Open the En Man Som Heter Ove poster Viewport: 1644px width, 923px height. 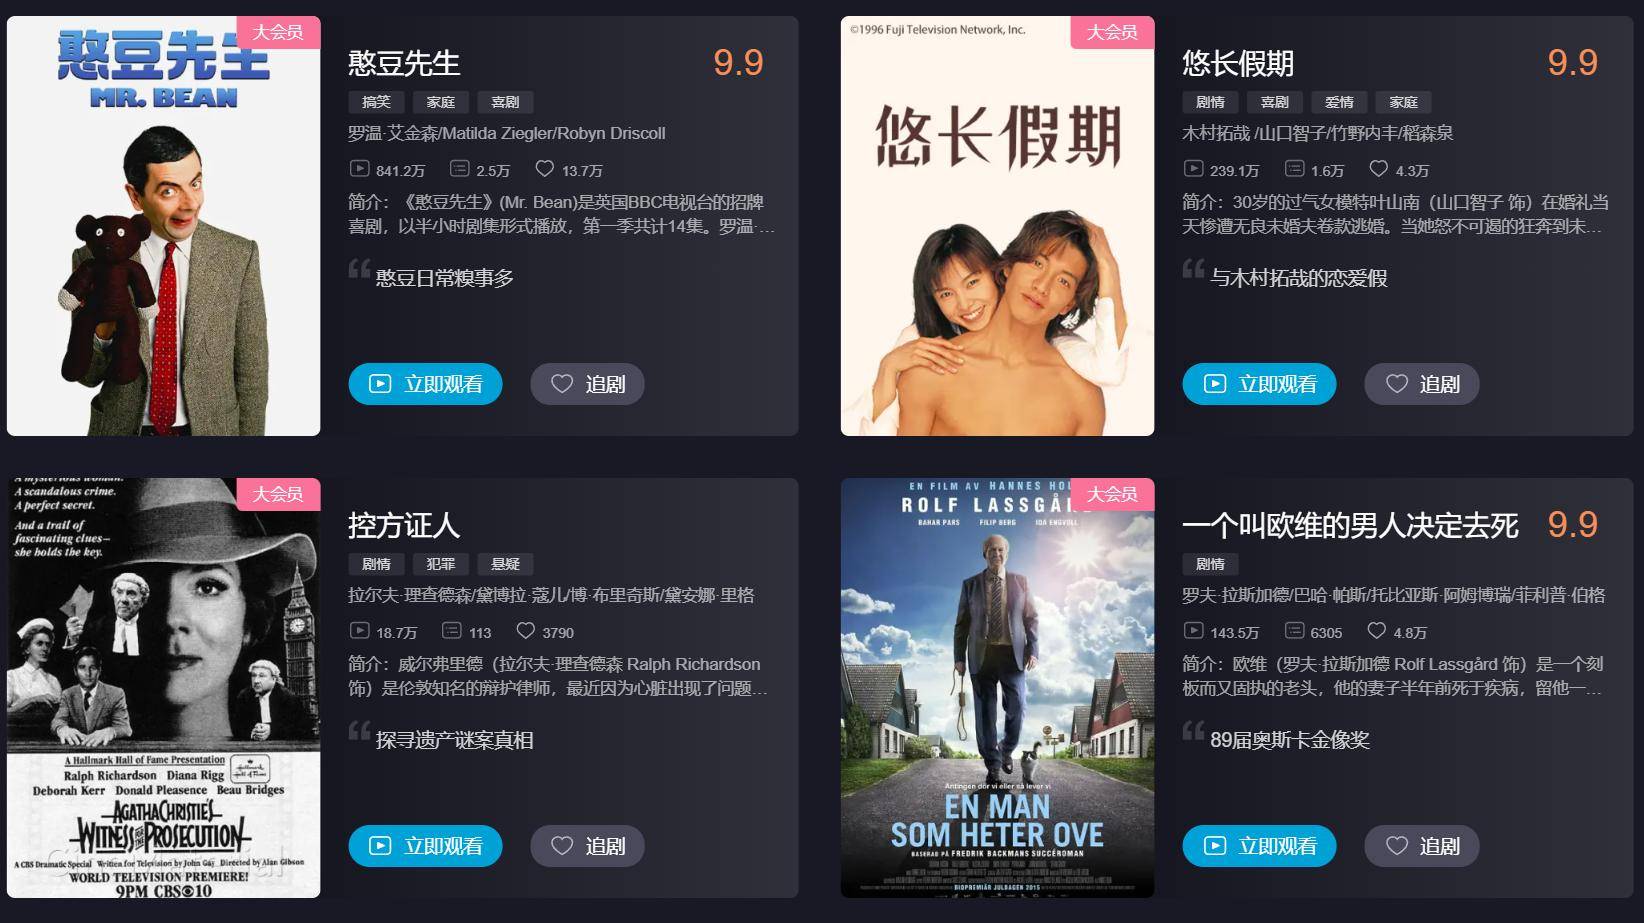(997, 688)
